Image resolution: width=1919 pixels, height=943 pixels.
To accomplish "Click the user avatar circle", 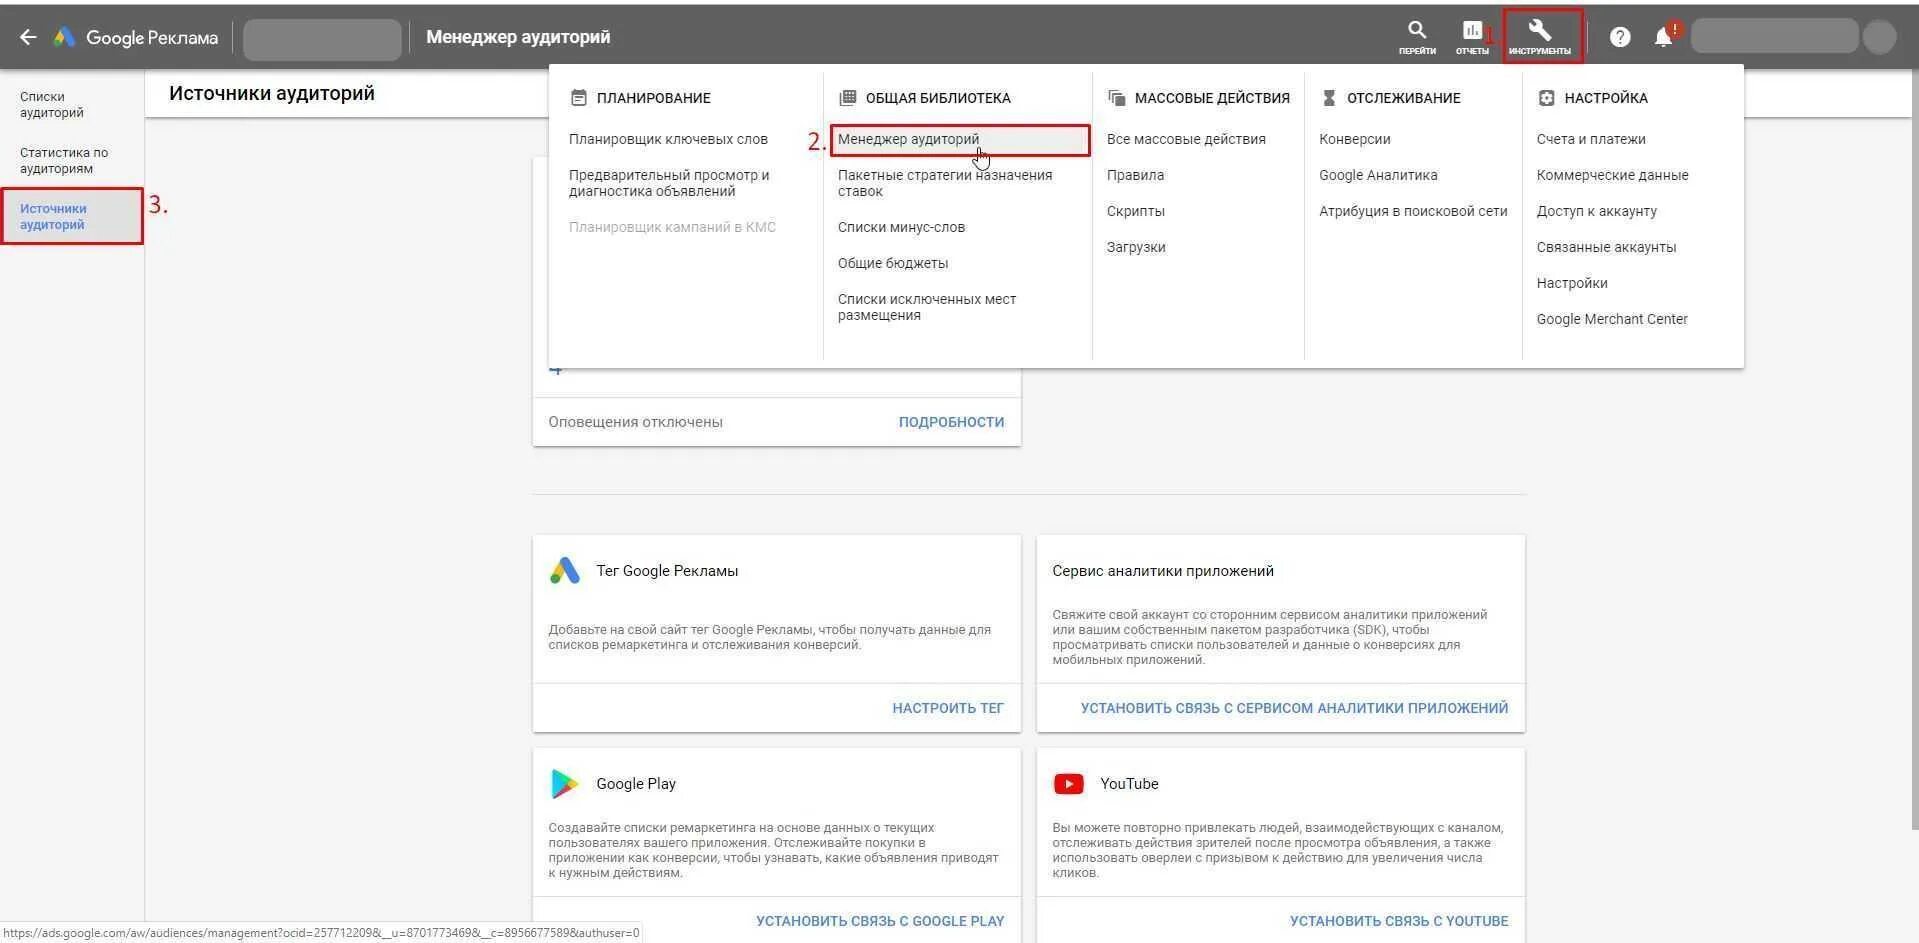I will pyautogui.click(x=1880, y=37).
